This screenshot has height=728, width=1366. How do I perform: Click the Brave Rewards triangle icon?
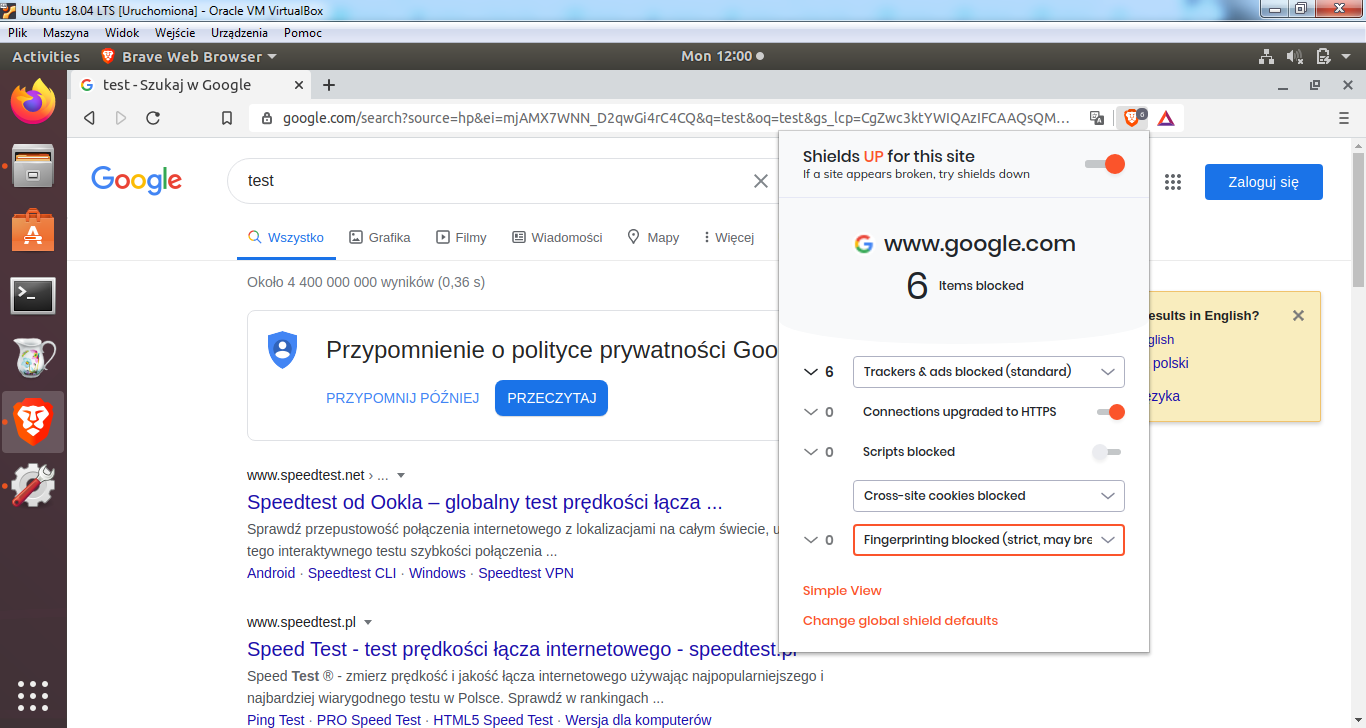(x=1166, y=118)
